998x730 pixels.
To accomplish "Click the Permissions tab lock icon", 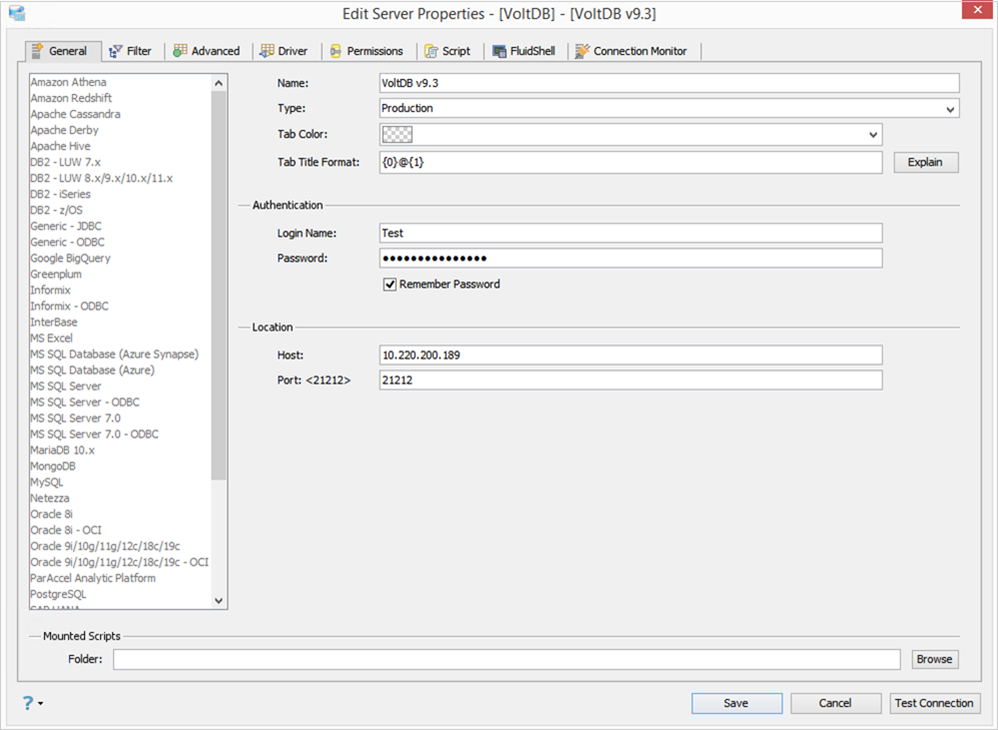I will (335, 52).
